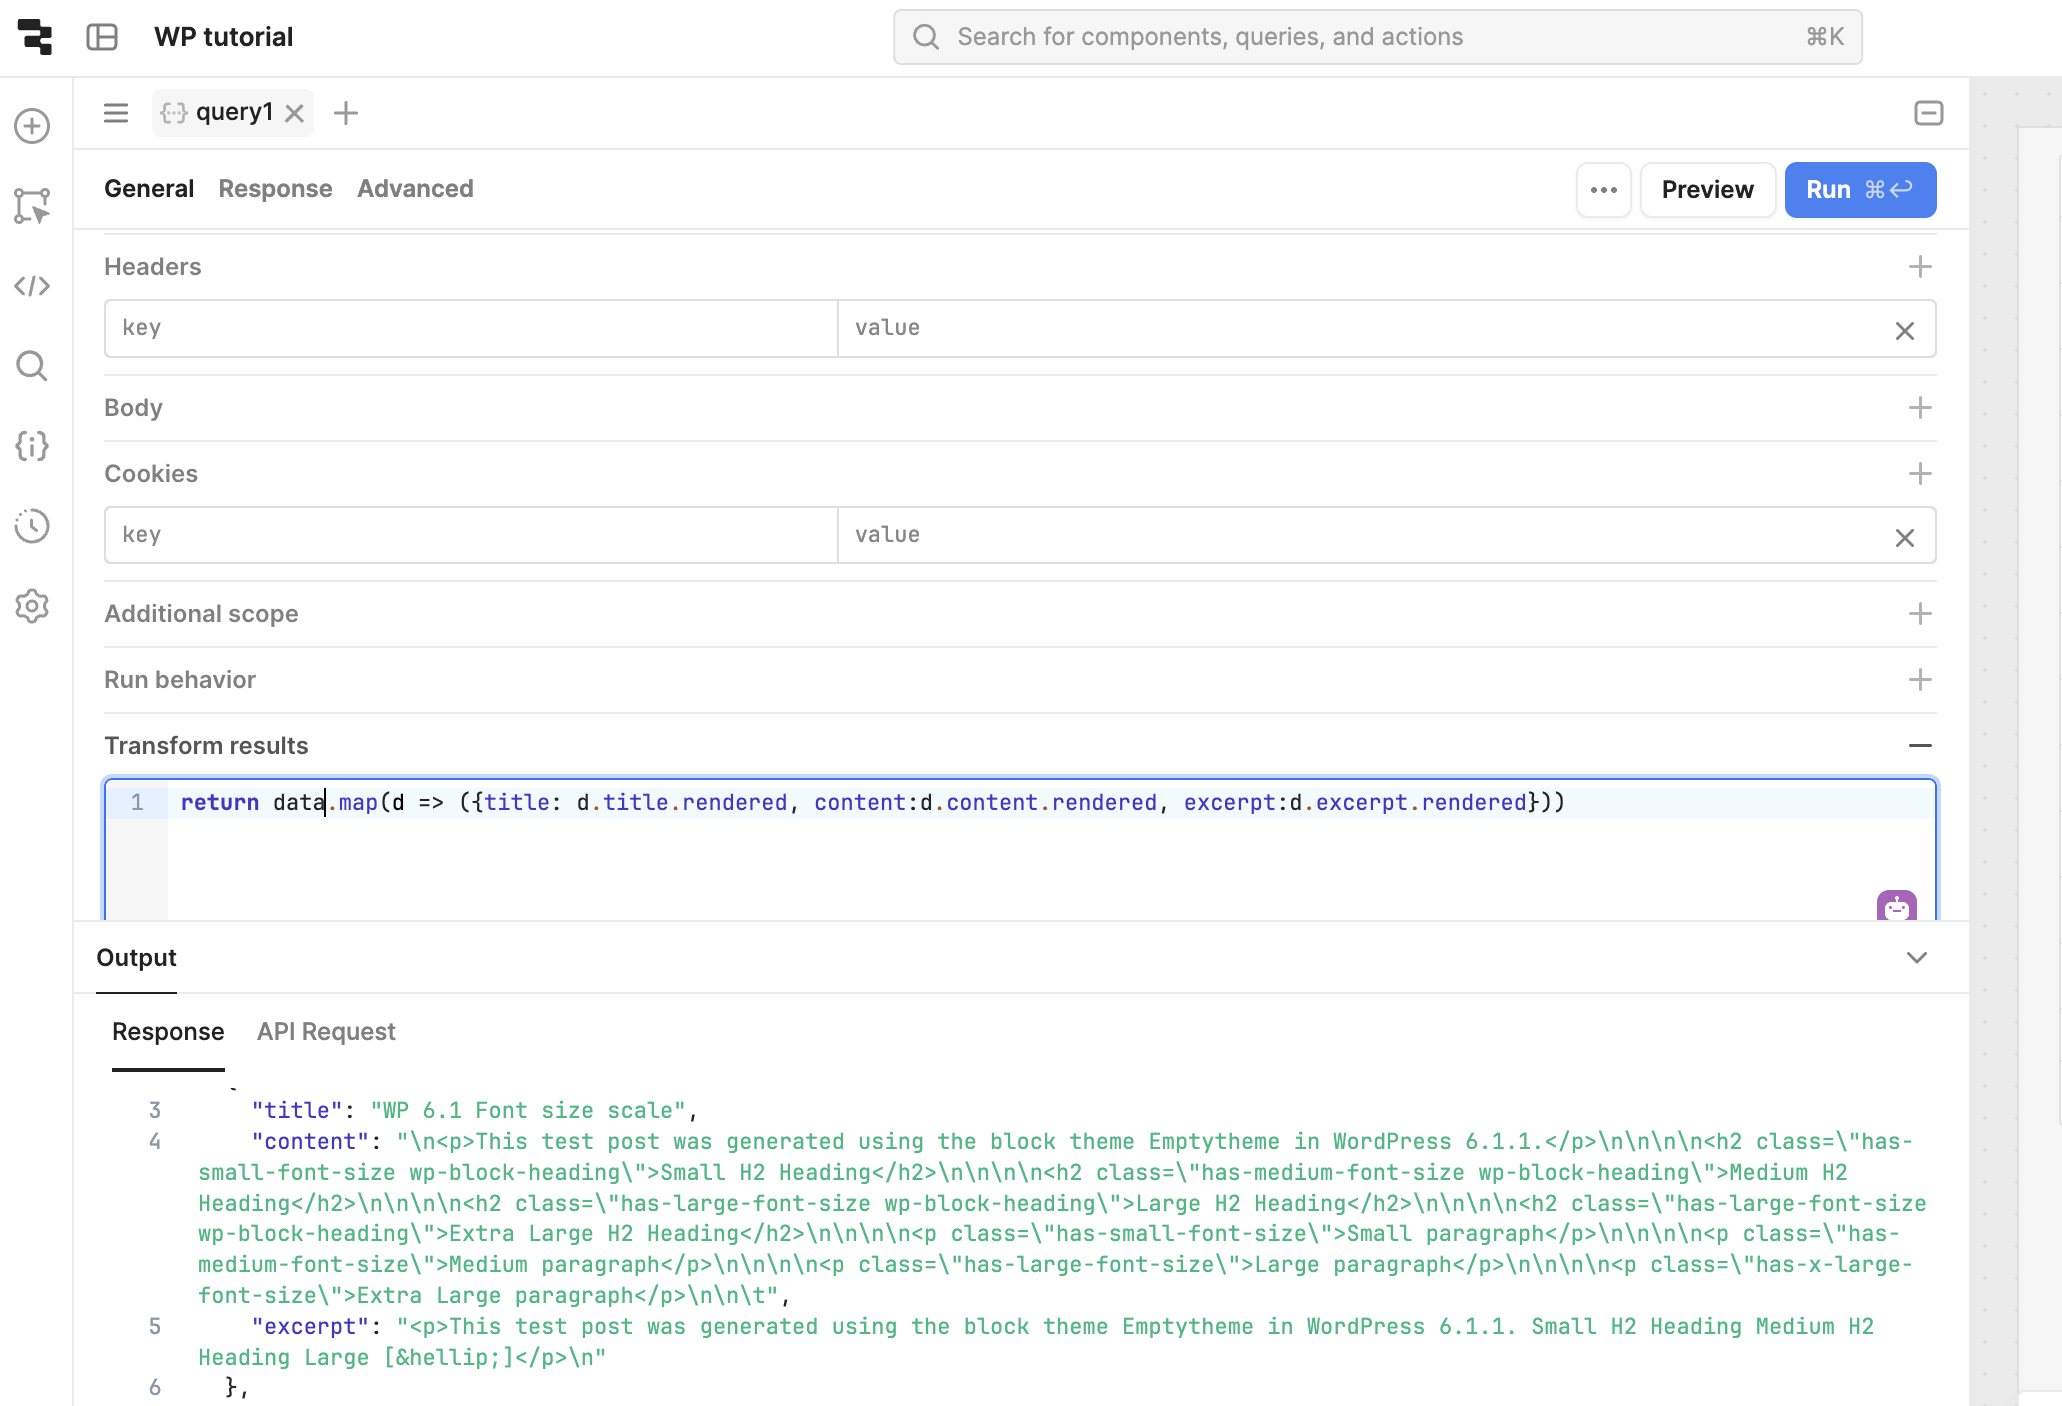Click the Preview button
2062x1406 pixels.
pyautogui.click(x=1707, y=190)
